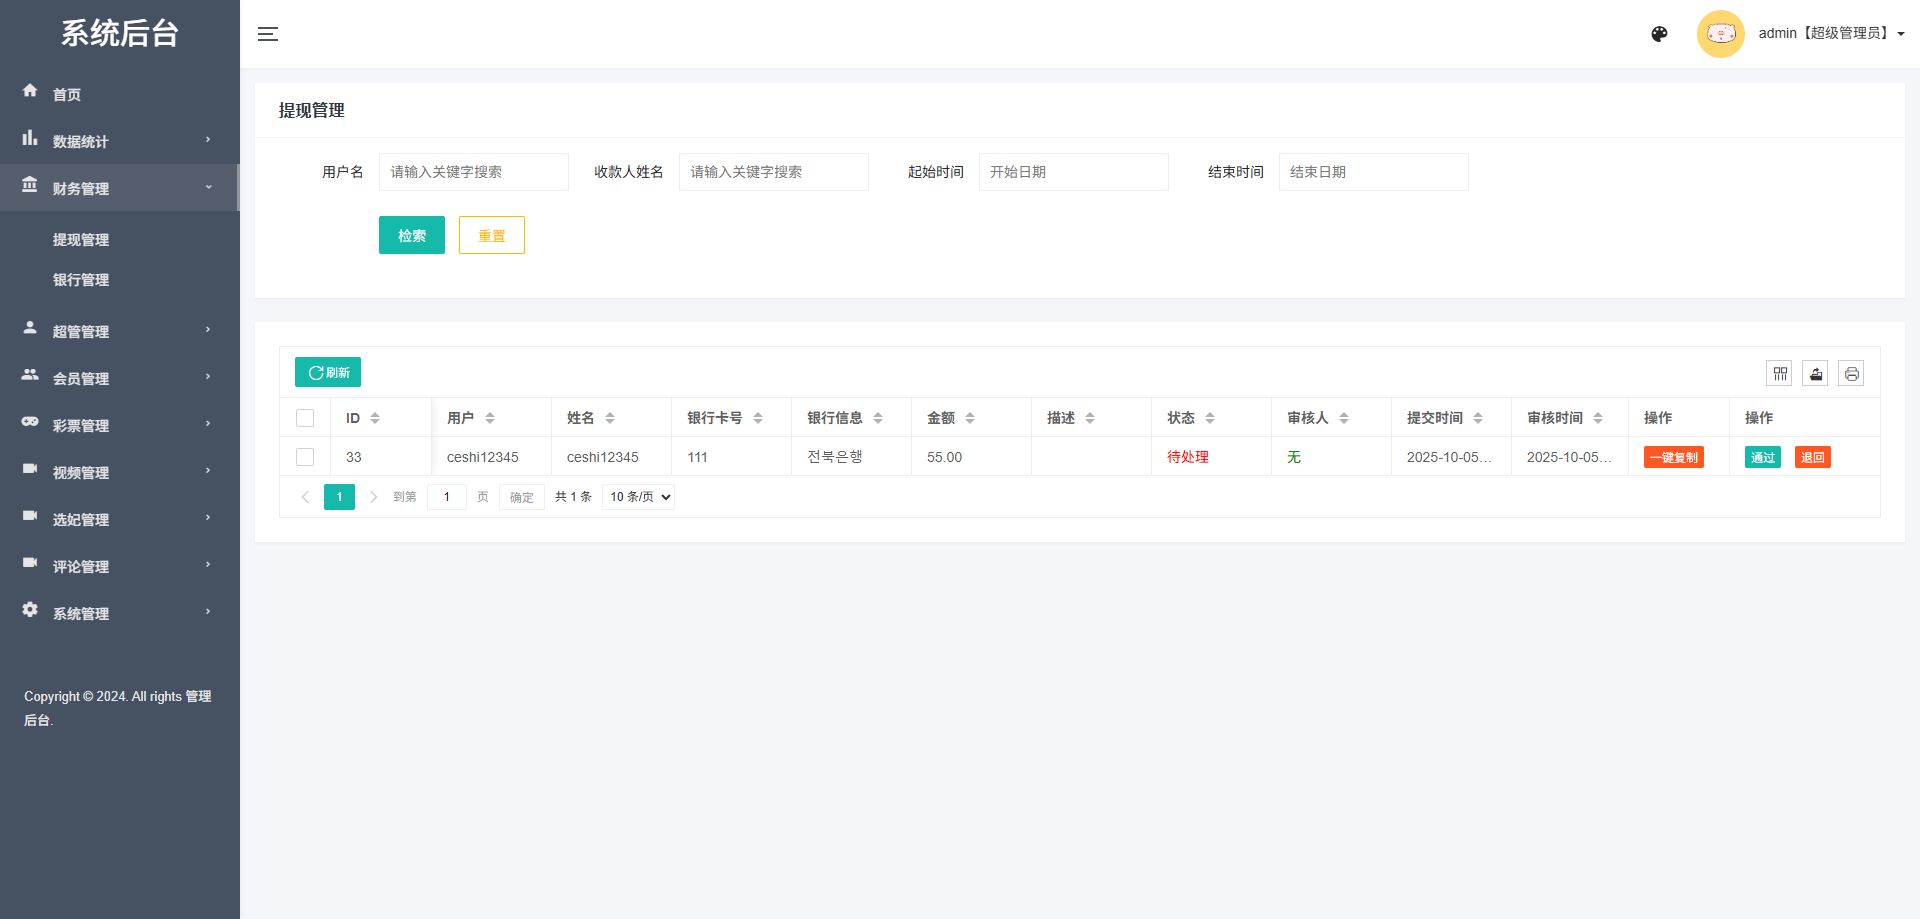Click pagination 确定 confirm button
This screenshot has height=919, width=1920.
coord(522,497)
